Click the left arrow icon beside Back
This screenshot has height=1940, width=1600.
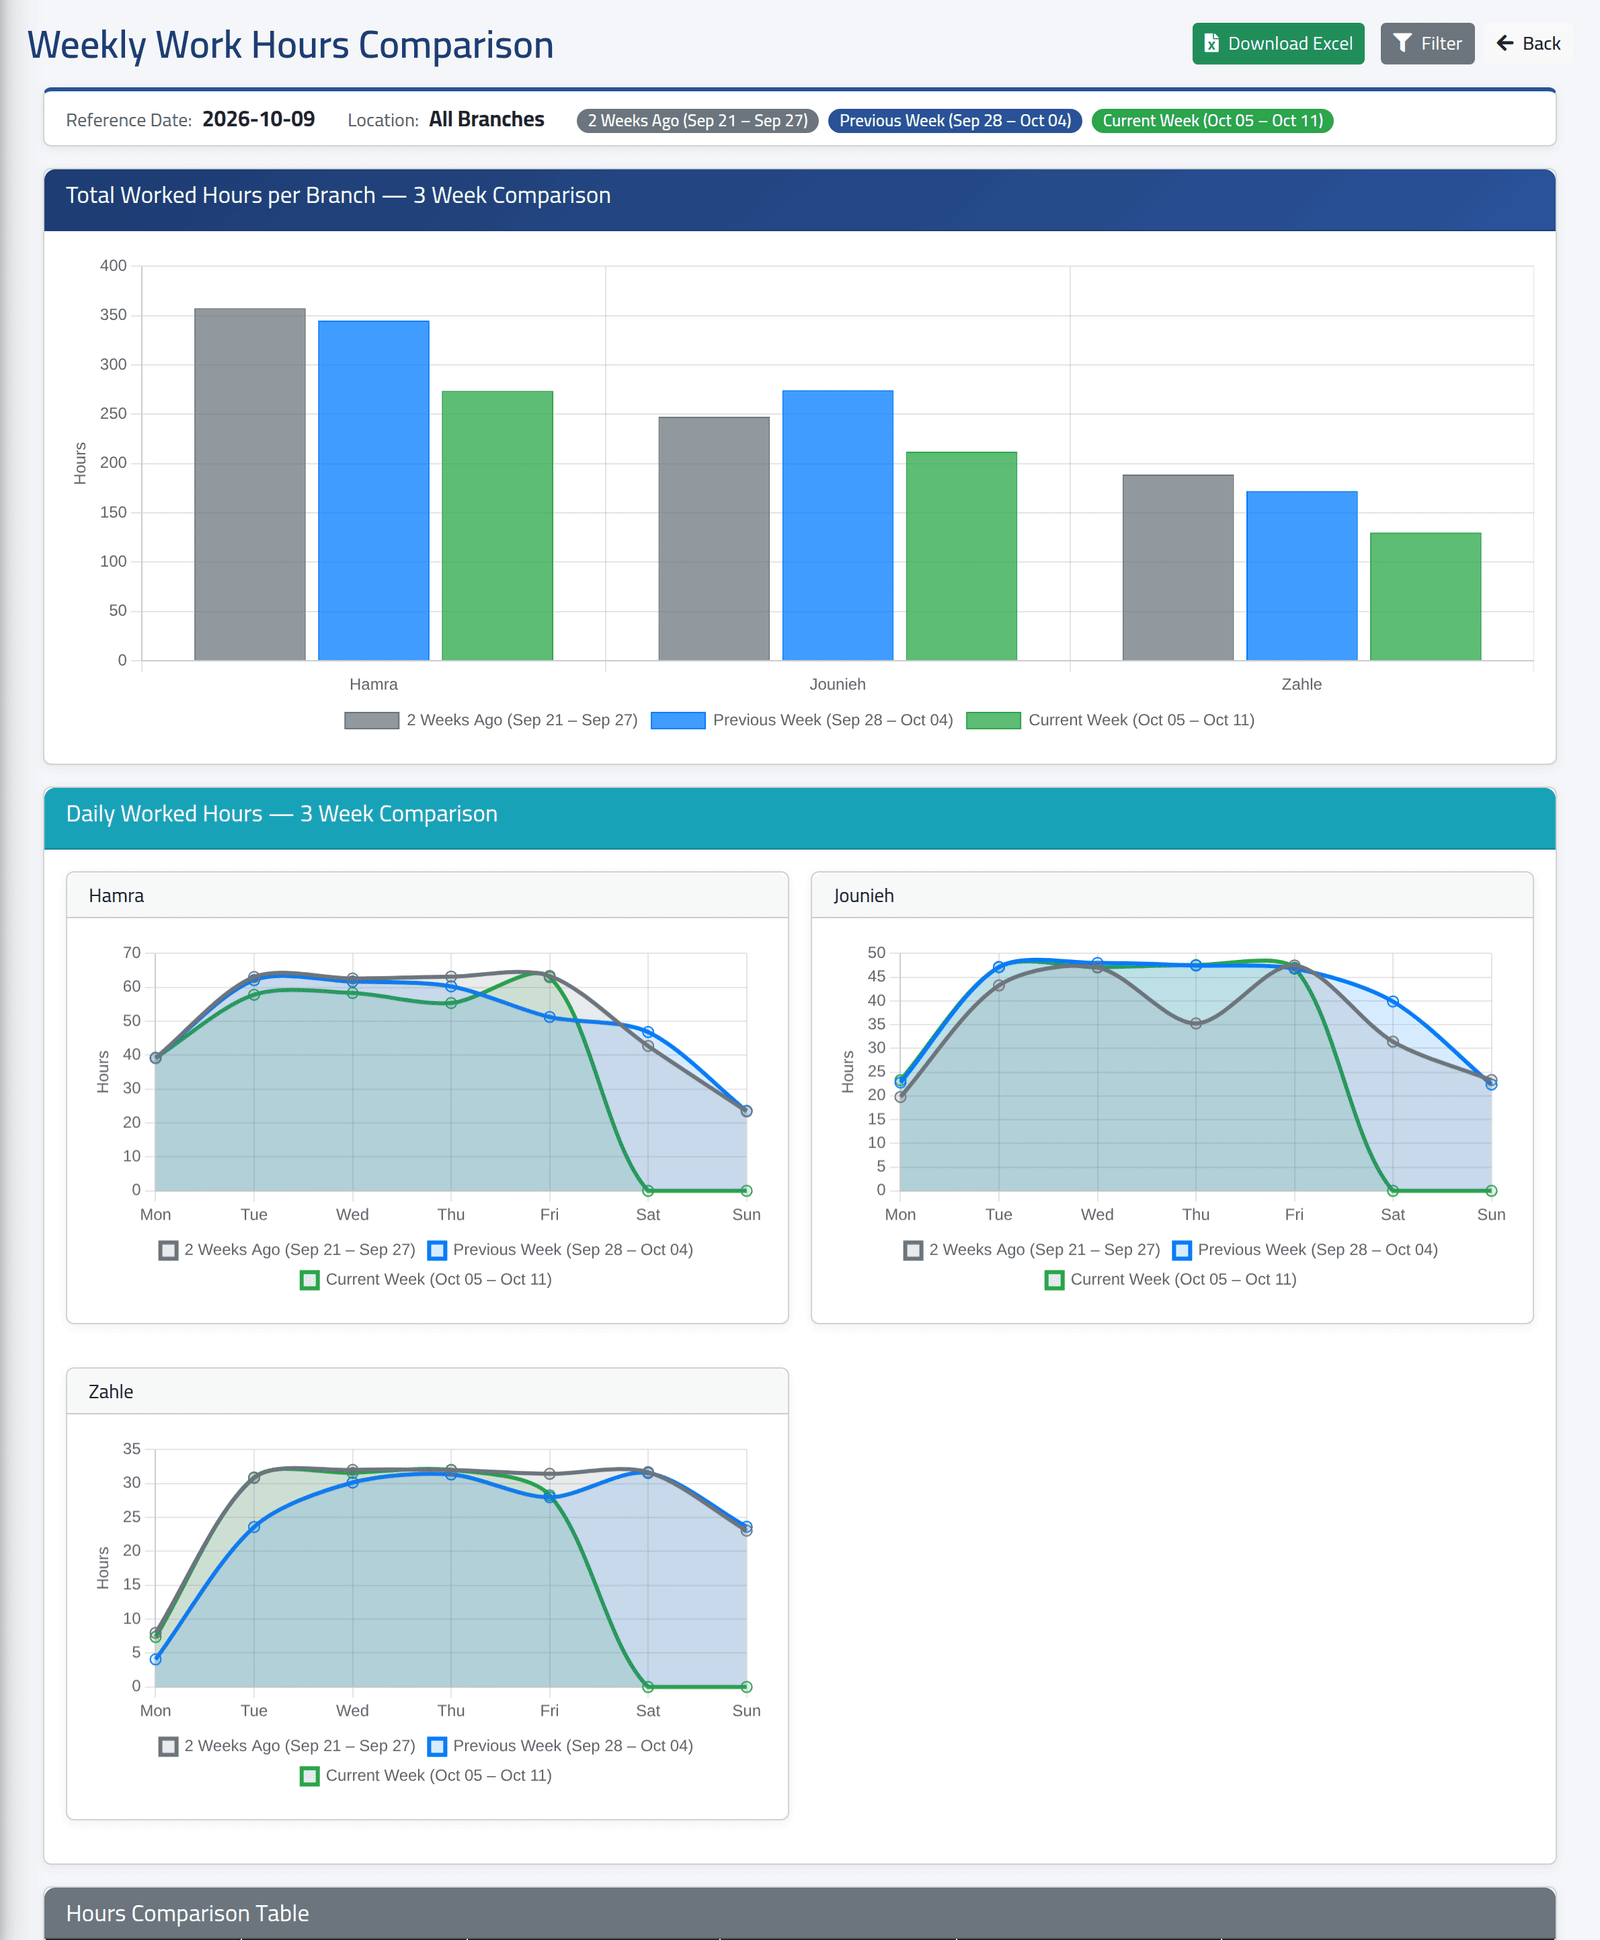pyautogui.click(x=1505, y=44)
